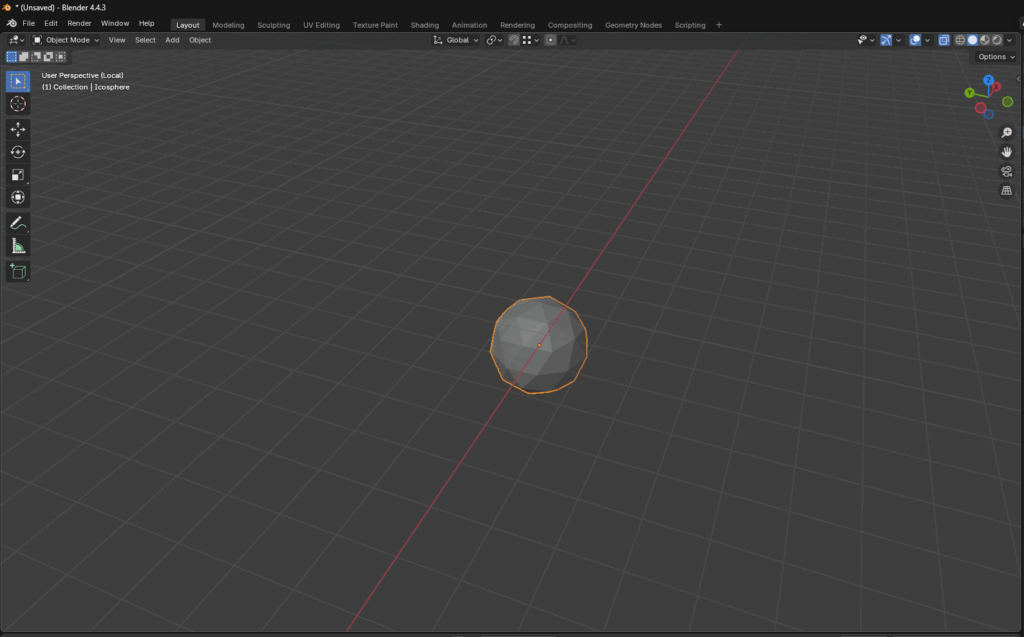The image size is (1024, 637).
Task: Switch to solid viewport shading
Action: click(972, 40)
